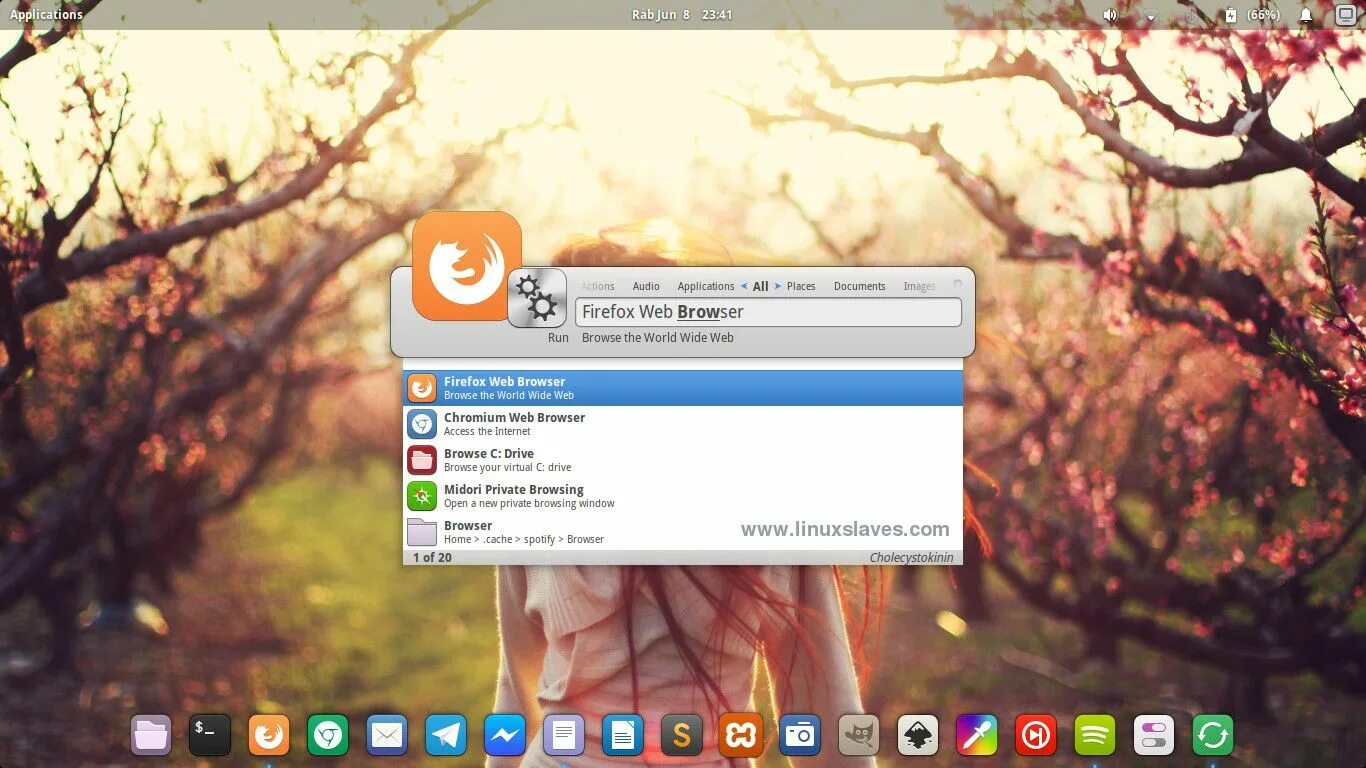Click the large Firefox icon in Synapse
1366x768 pixels.
pos(467,266)
